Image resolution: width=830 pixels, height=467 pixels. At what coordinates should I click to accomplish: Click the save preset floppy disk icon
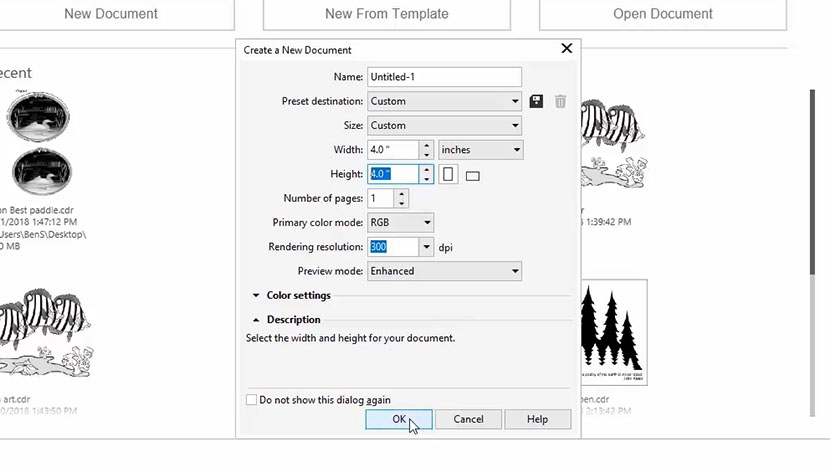tap(536, 101)
